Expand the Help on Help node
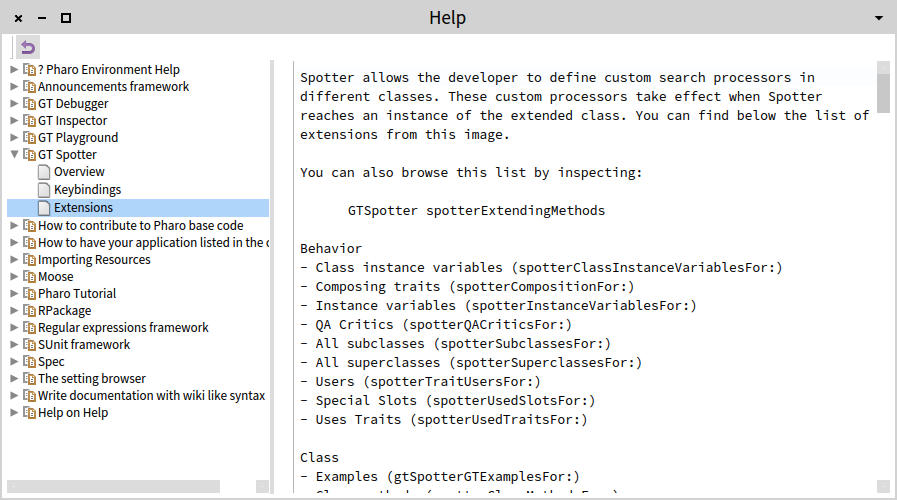 point(14,413)
